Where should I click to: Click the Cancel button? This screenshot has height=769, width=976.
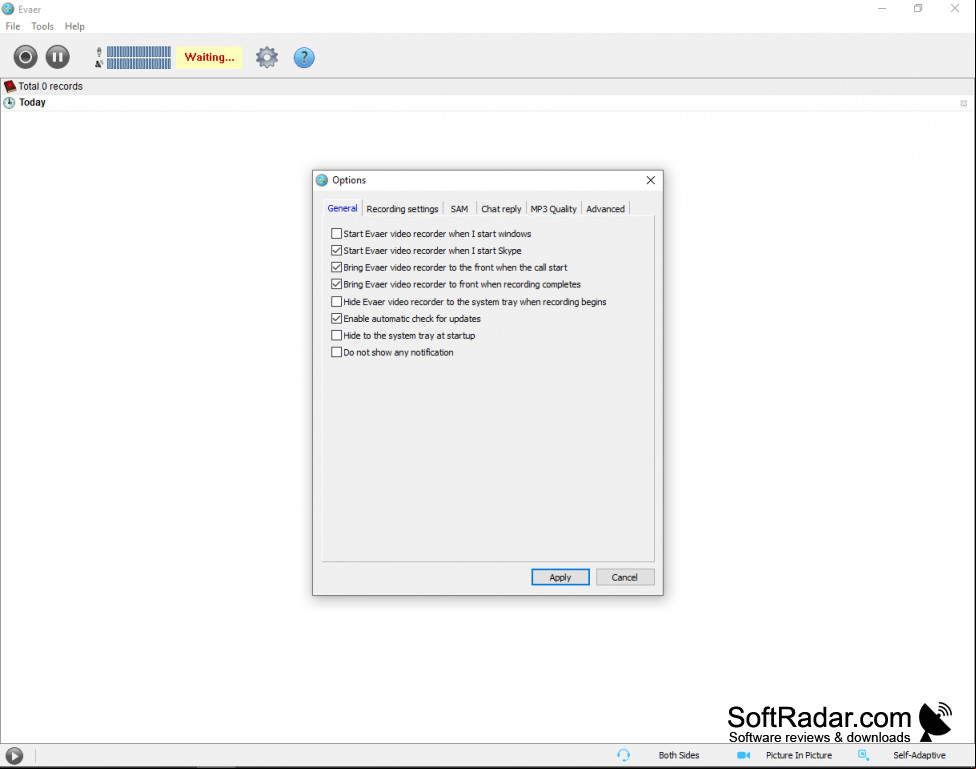624,577
